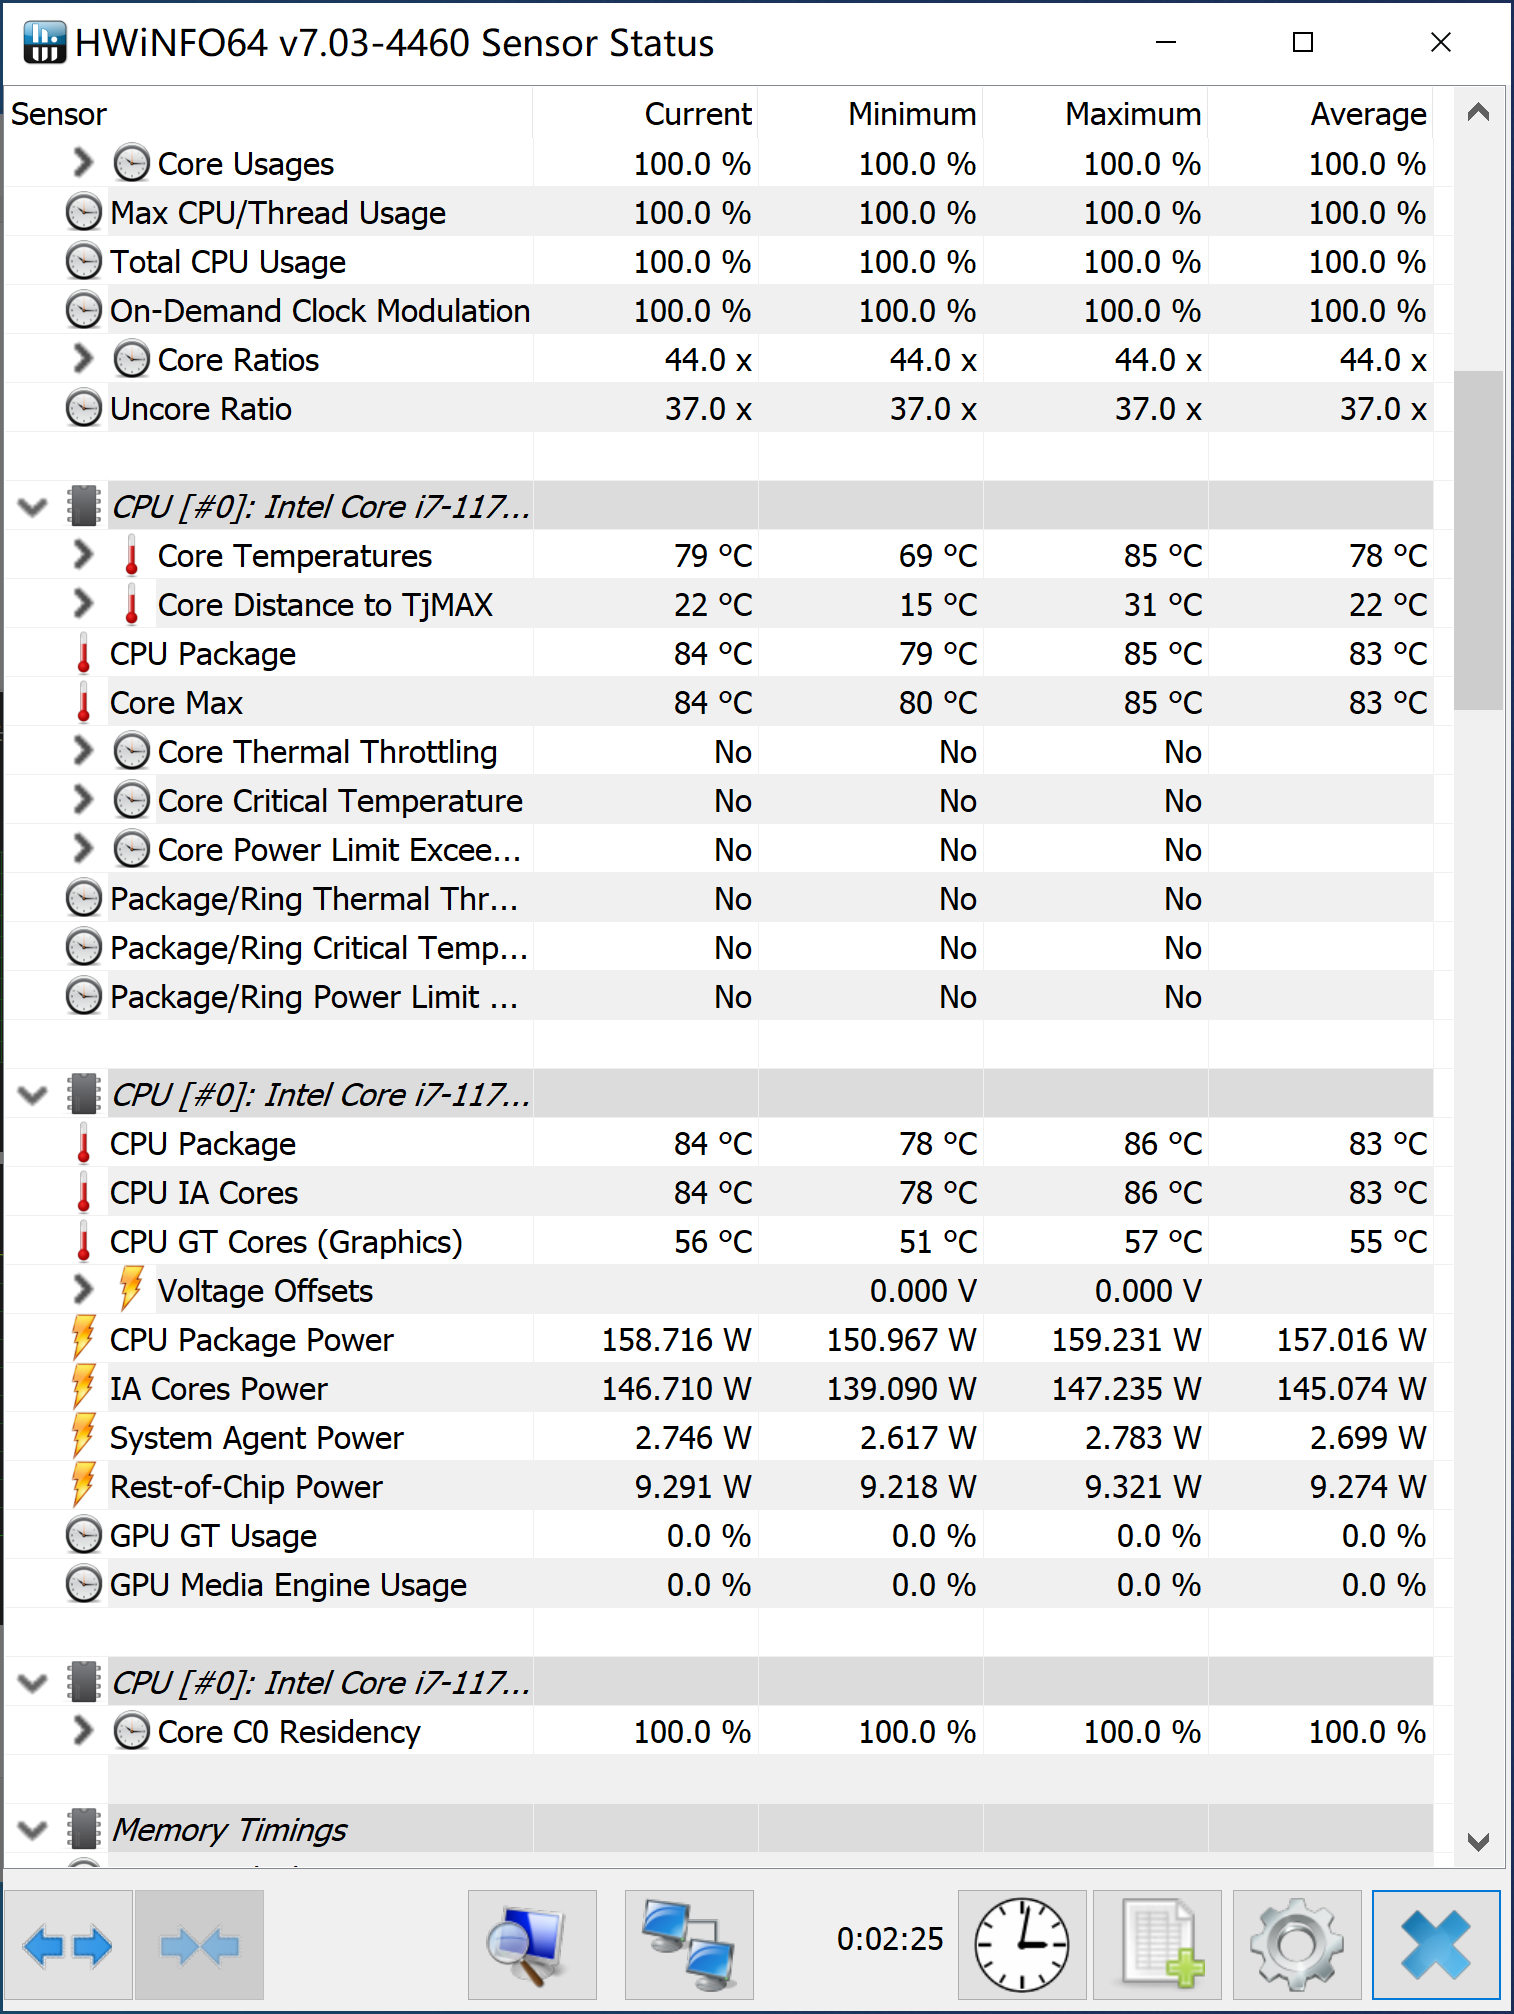Expand the Core Temperatures row
1514x2014 pixels.
[x=84, y=555]
